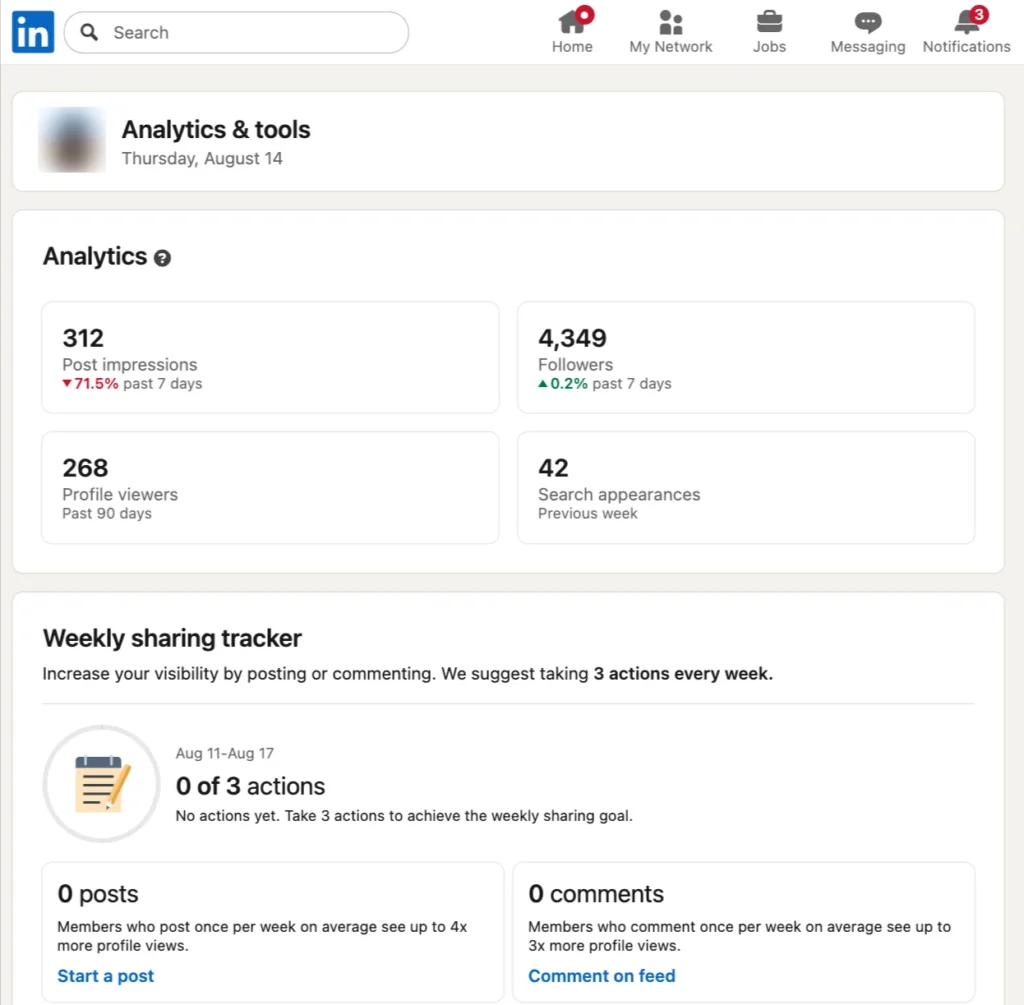Open the 4,349 Followers card
The image size is (1024, 1005).
click(746, 357)
